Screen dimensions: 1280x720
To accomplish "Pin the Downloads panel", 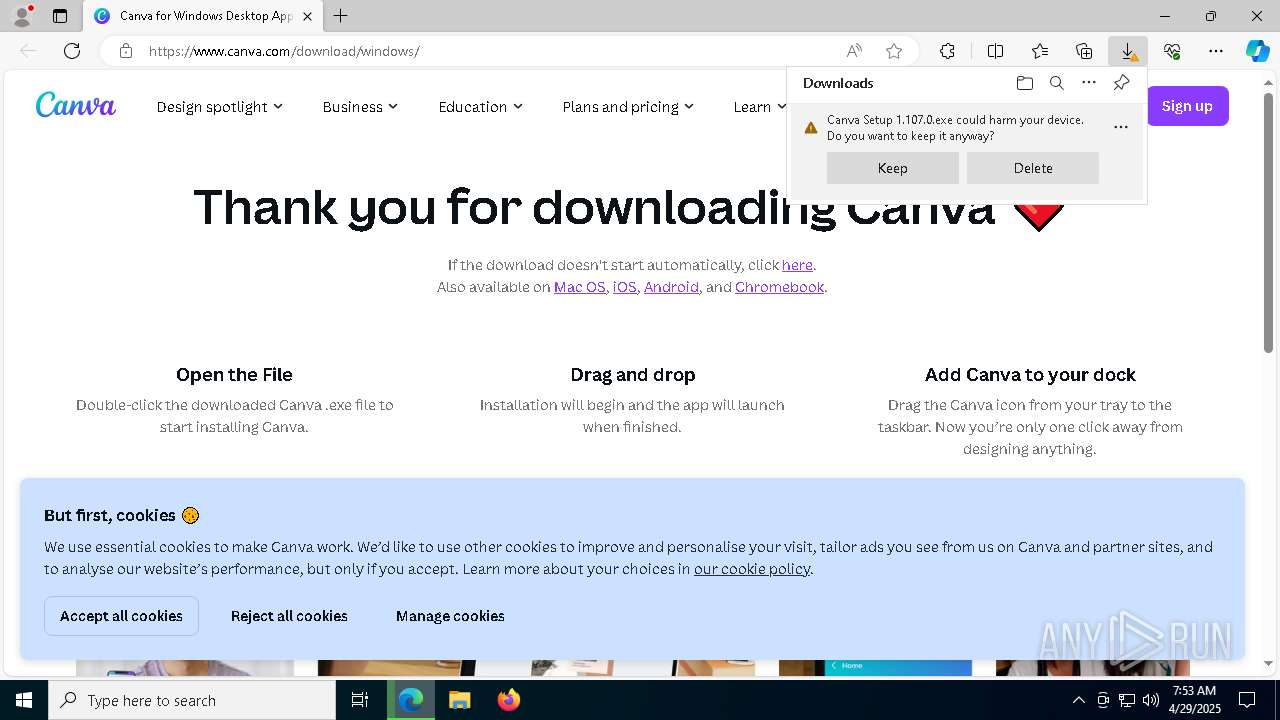I will click(x=1121, y=83).
